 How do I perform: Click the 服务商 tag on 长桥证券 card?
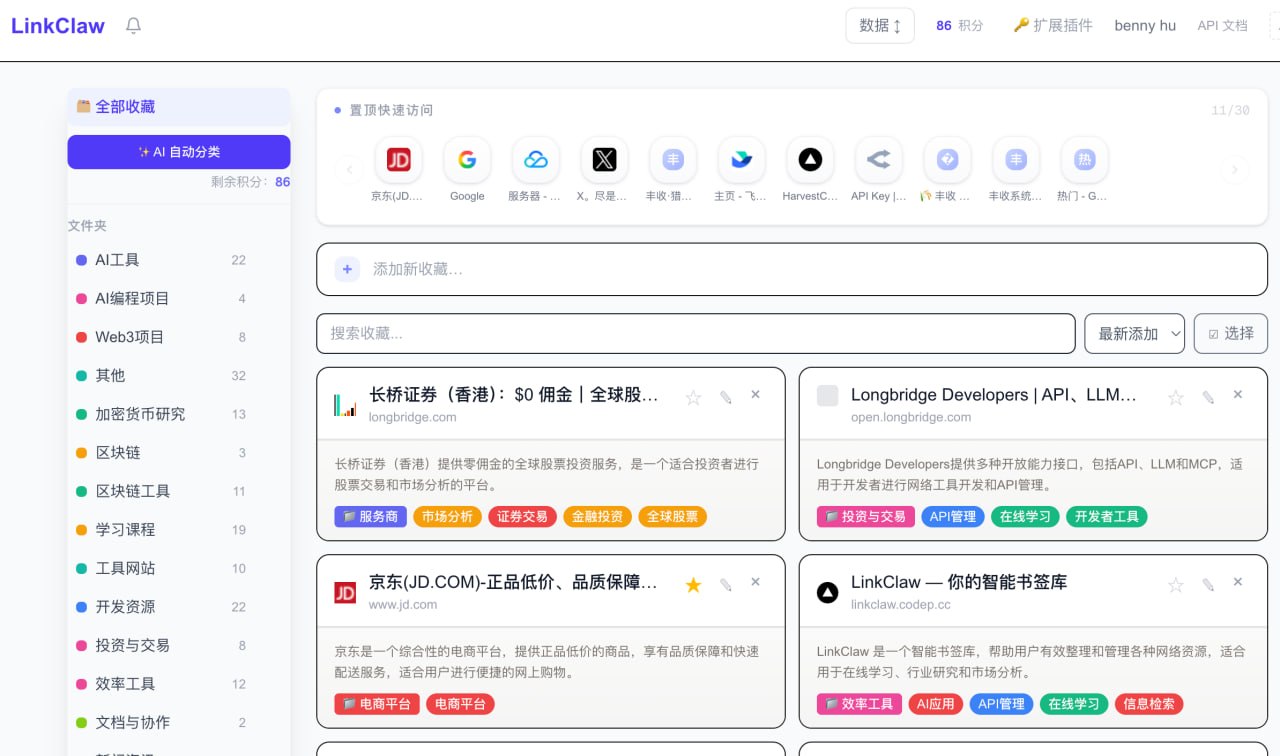tap(370, 517)
